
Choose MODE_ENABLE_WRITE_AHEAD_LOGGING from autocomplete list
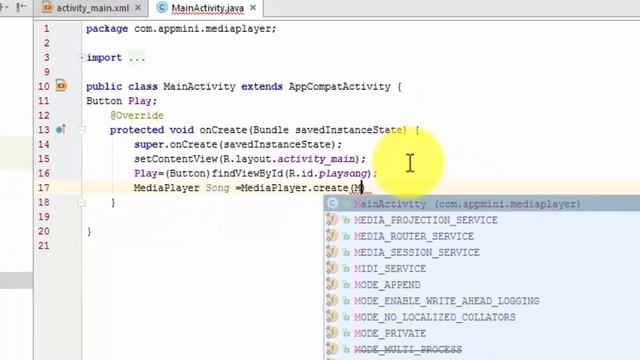tap(482, 301)
